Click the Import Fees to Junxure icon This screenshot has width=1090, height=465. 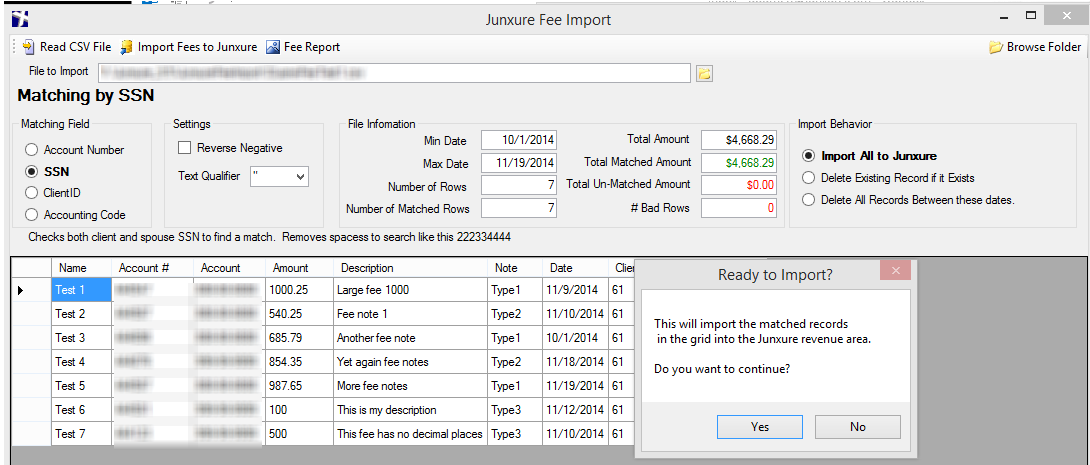tap(127, 47)
